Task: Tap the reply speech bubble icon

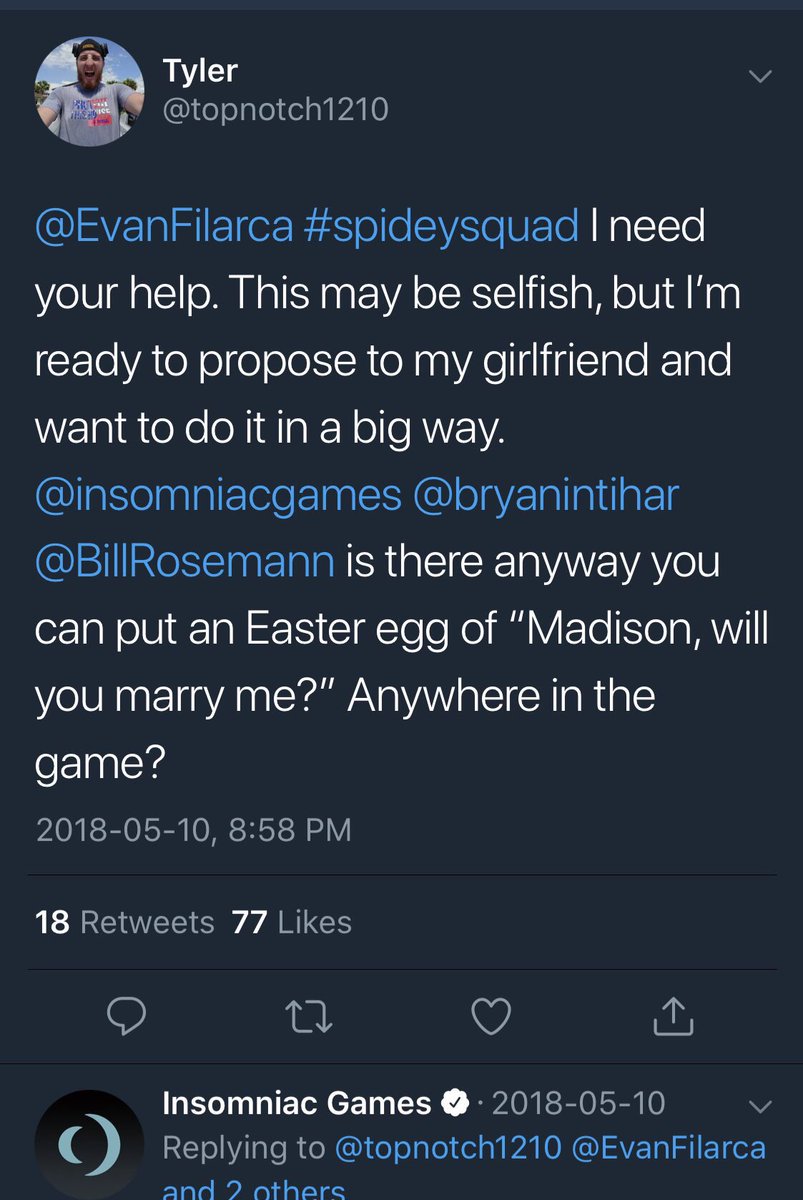Action: 127,1017
